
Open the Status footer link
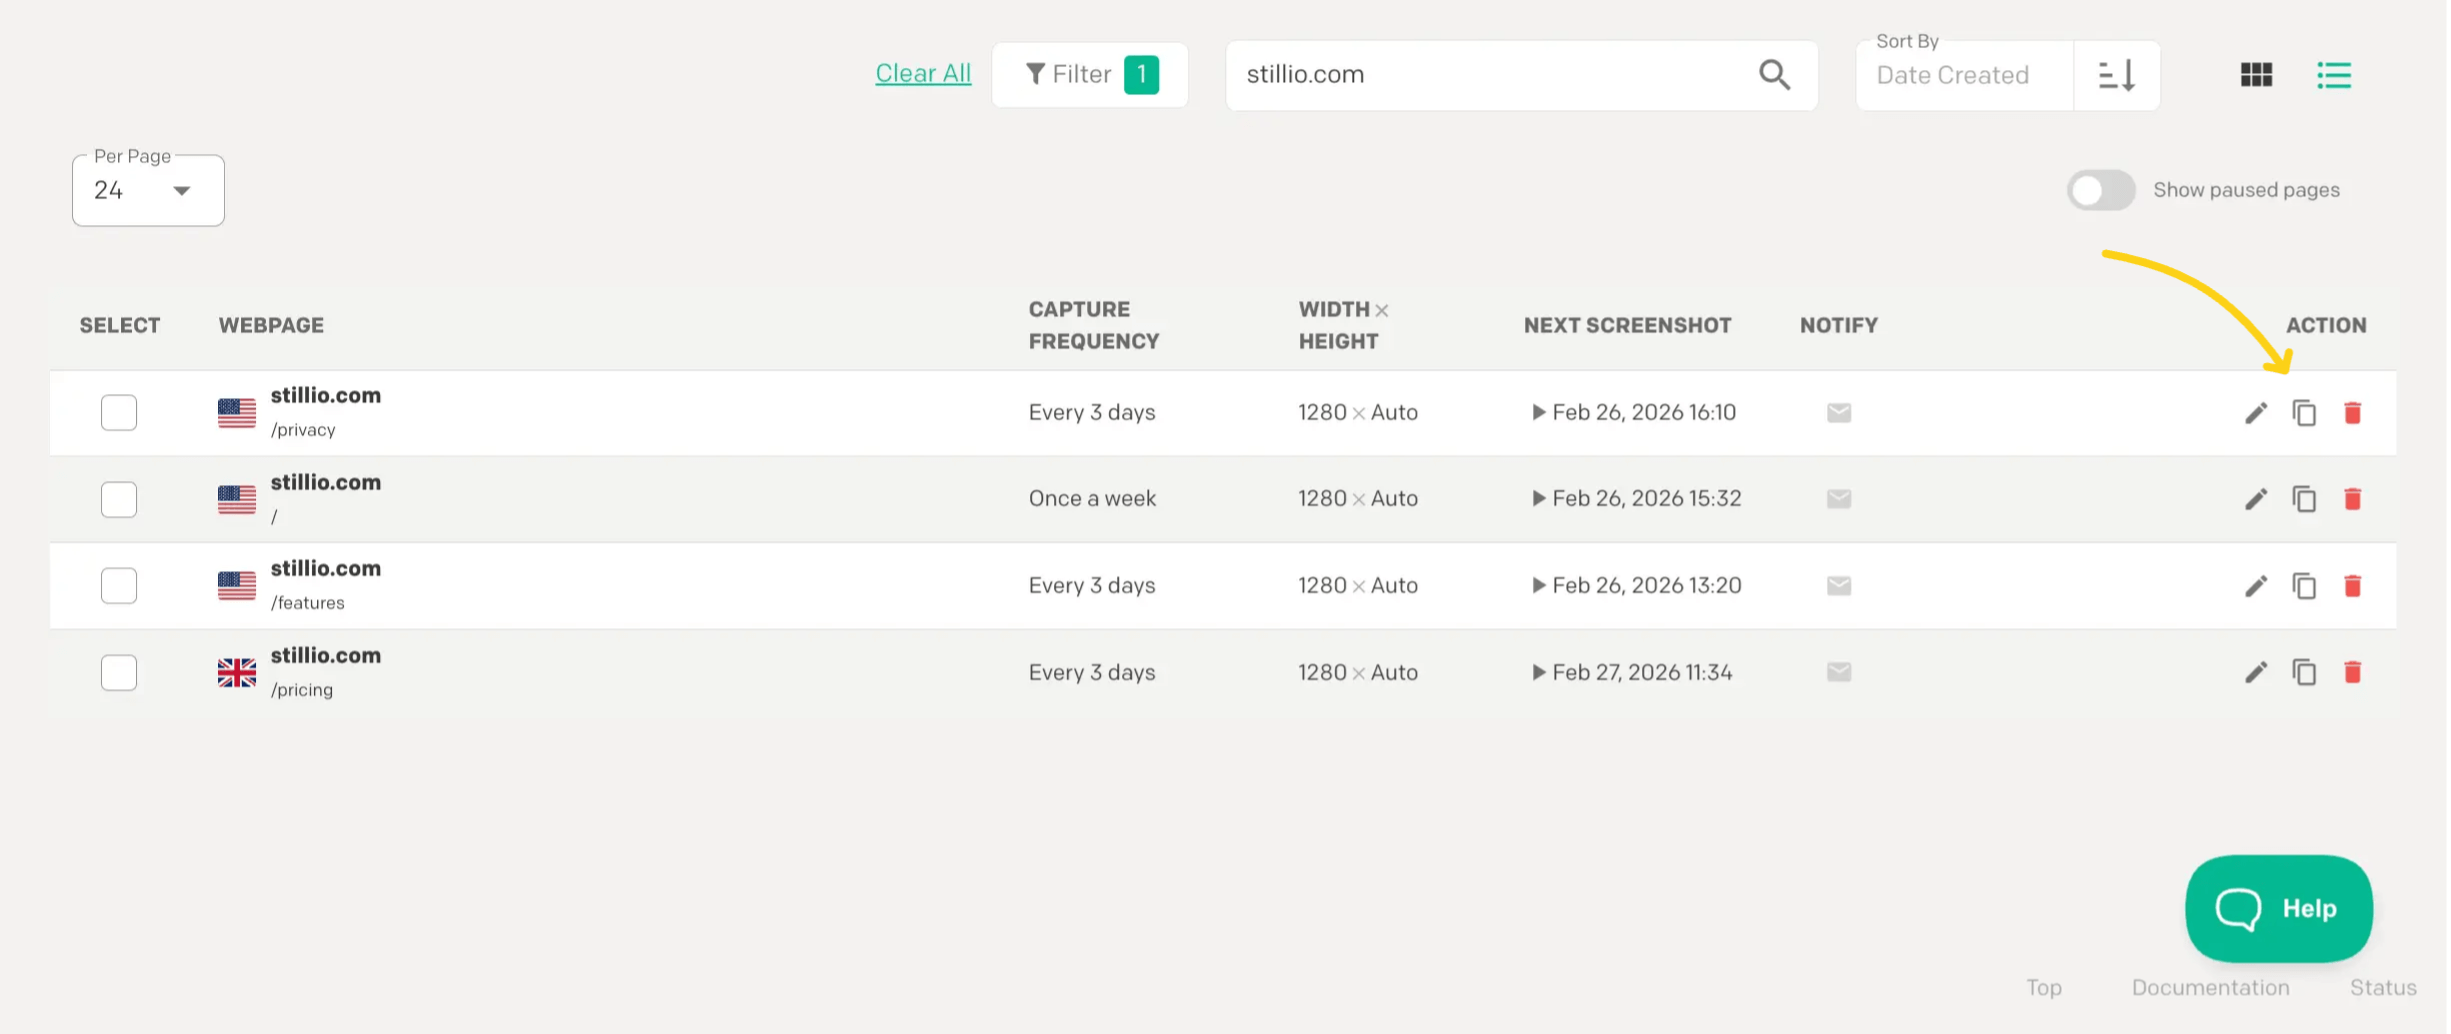(2382, 987)
